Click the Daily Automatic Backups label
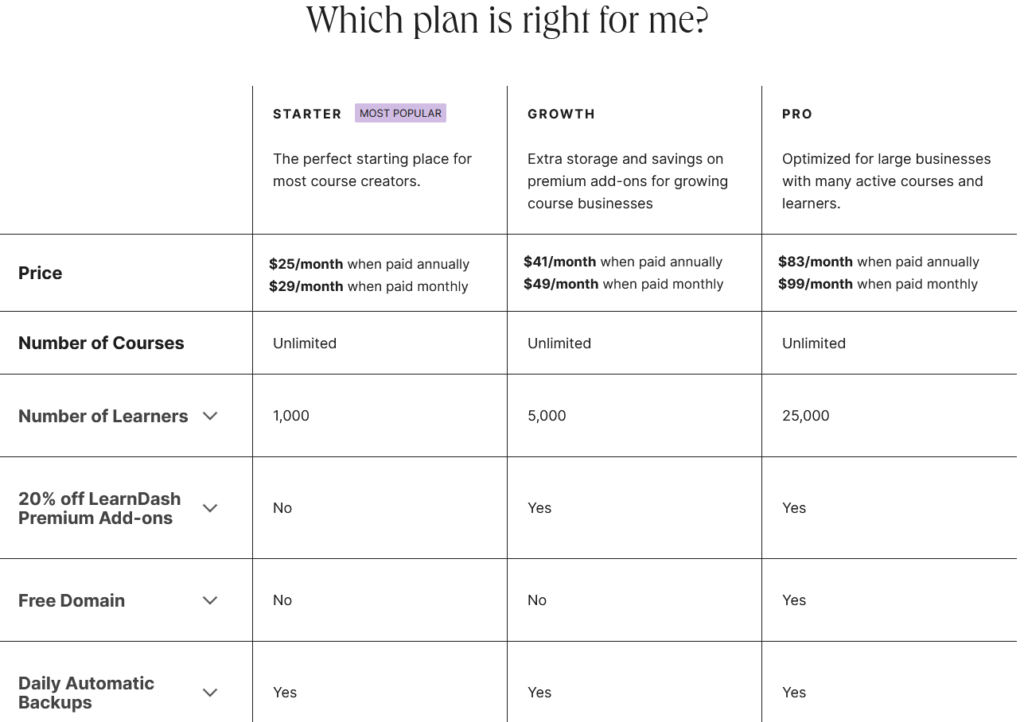The image size is (1024, 722). (x=86, y=693)
